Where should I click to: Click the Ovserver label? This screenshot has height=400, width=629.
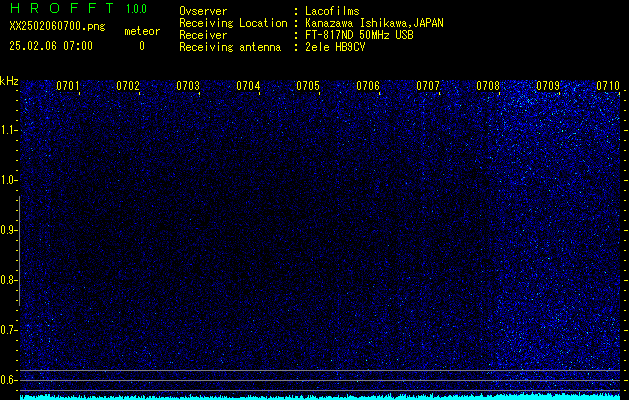click(203, 11)
